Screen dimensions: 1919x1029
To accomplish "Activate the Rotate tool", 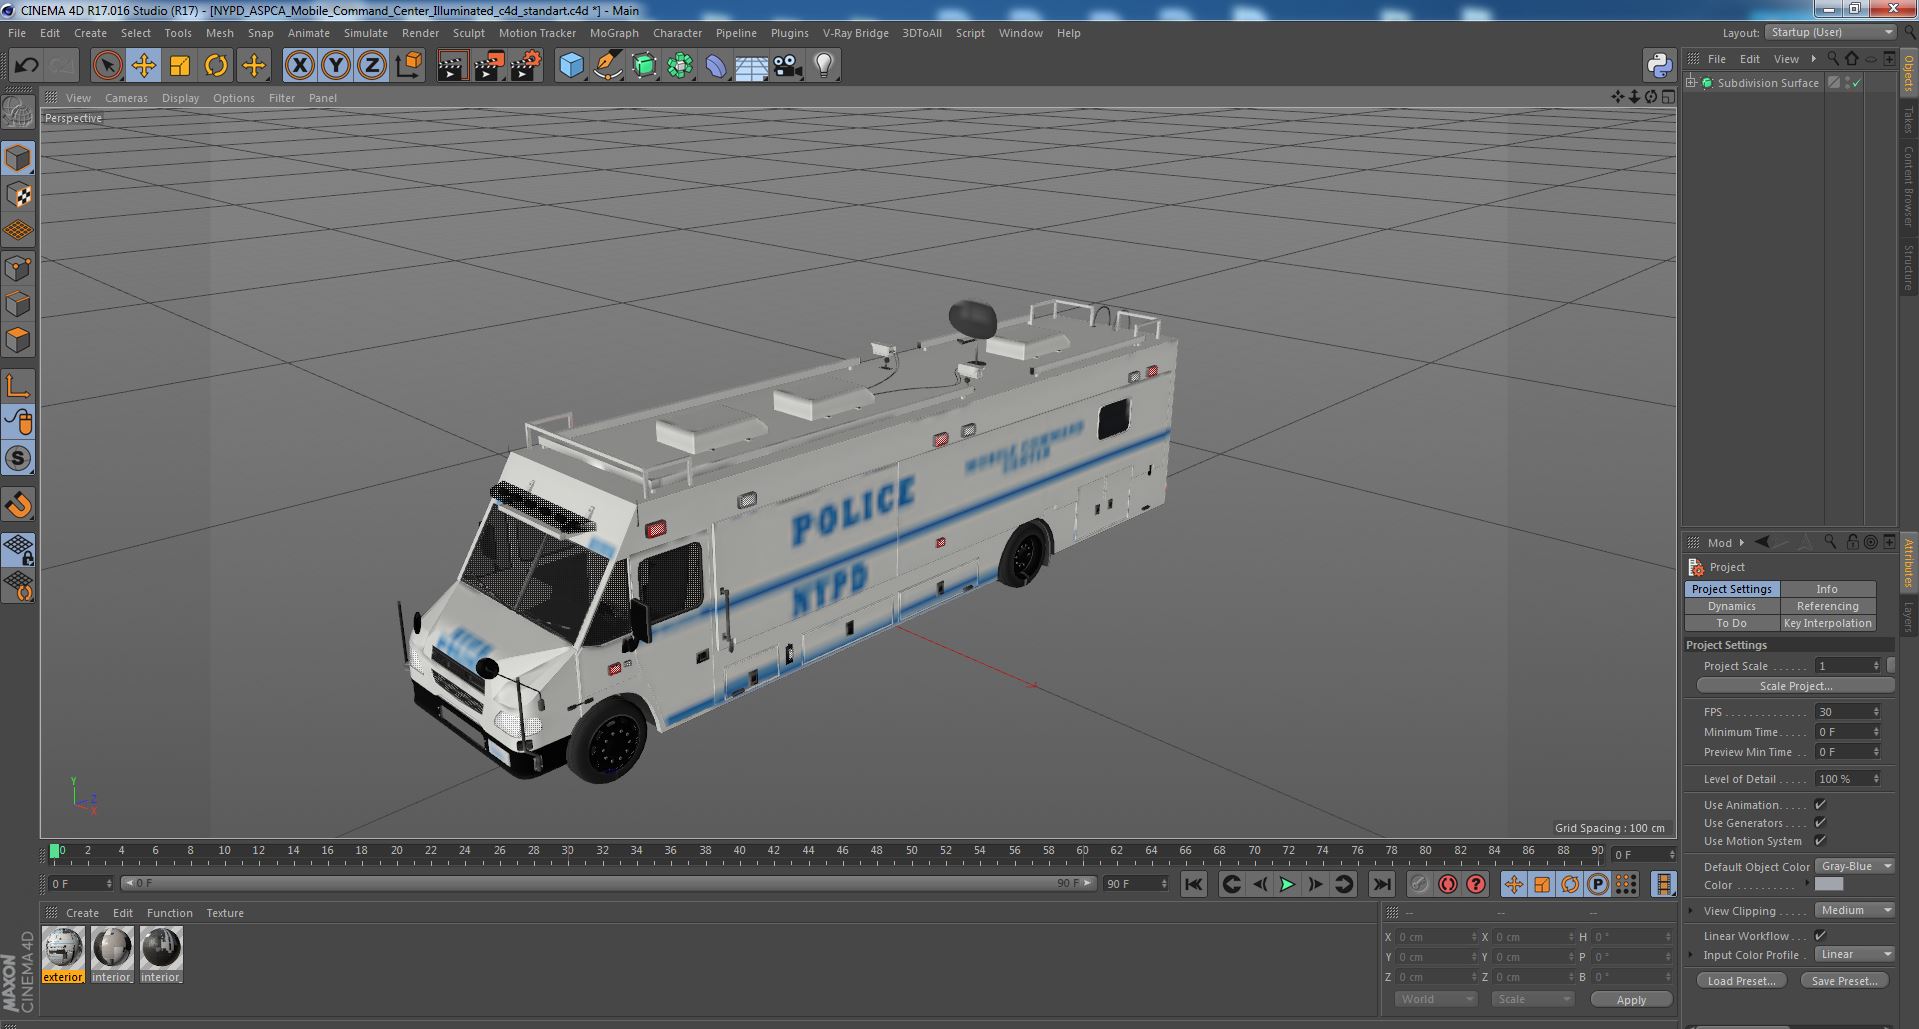I will (216, 66).
